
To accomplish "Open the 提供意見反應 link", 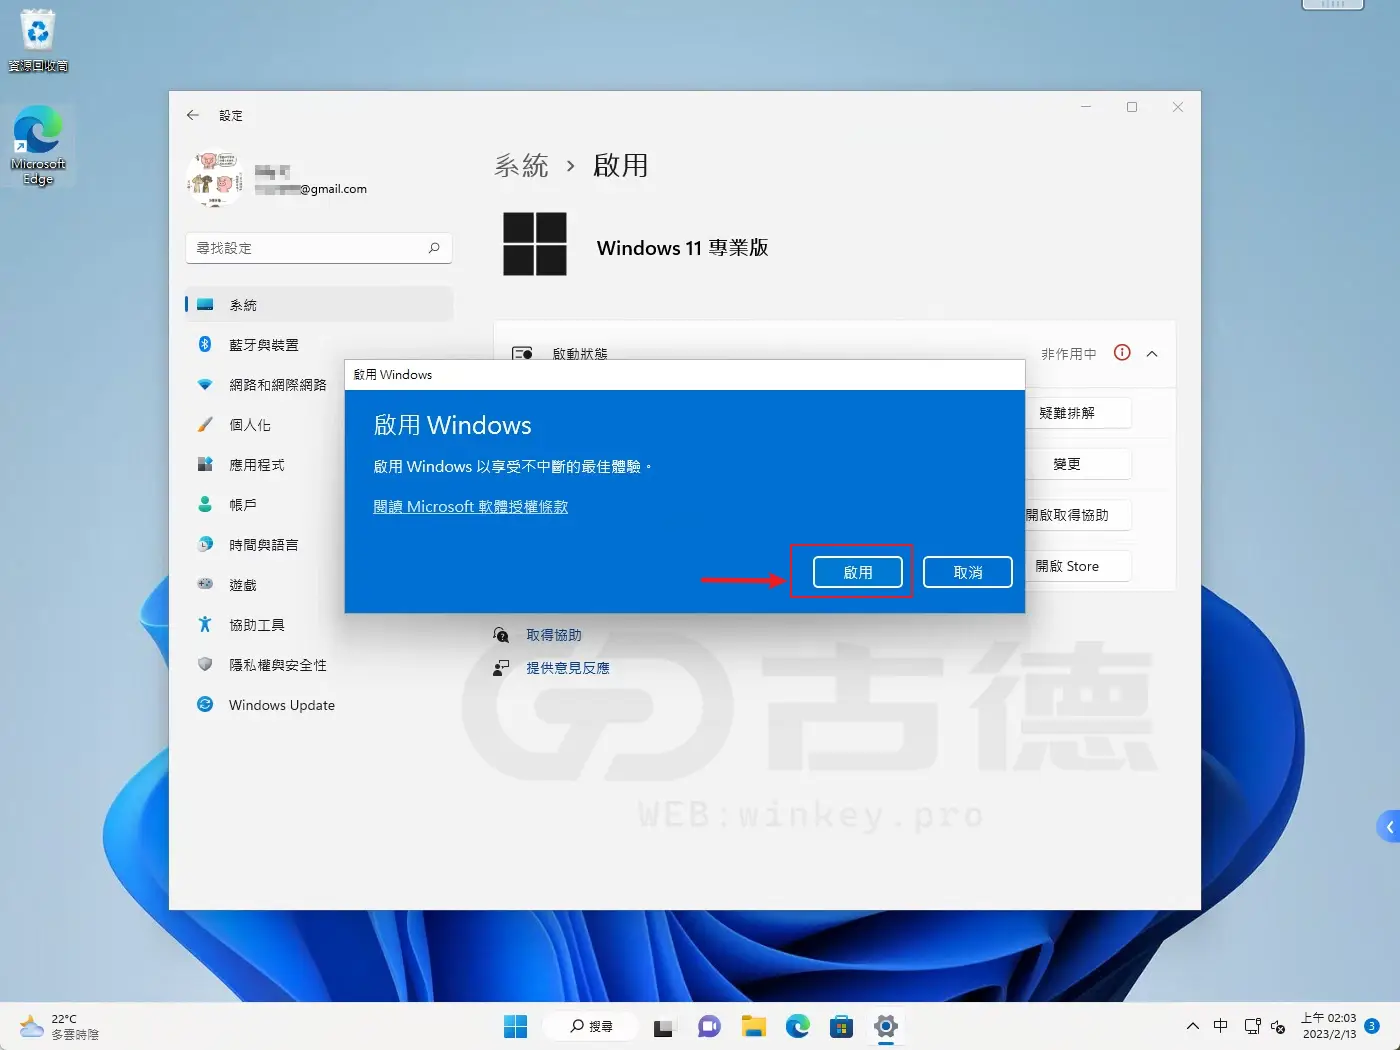I will (568, 668).
